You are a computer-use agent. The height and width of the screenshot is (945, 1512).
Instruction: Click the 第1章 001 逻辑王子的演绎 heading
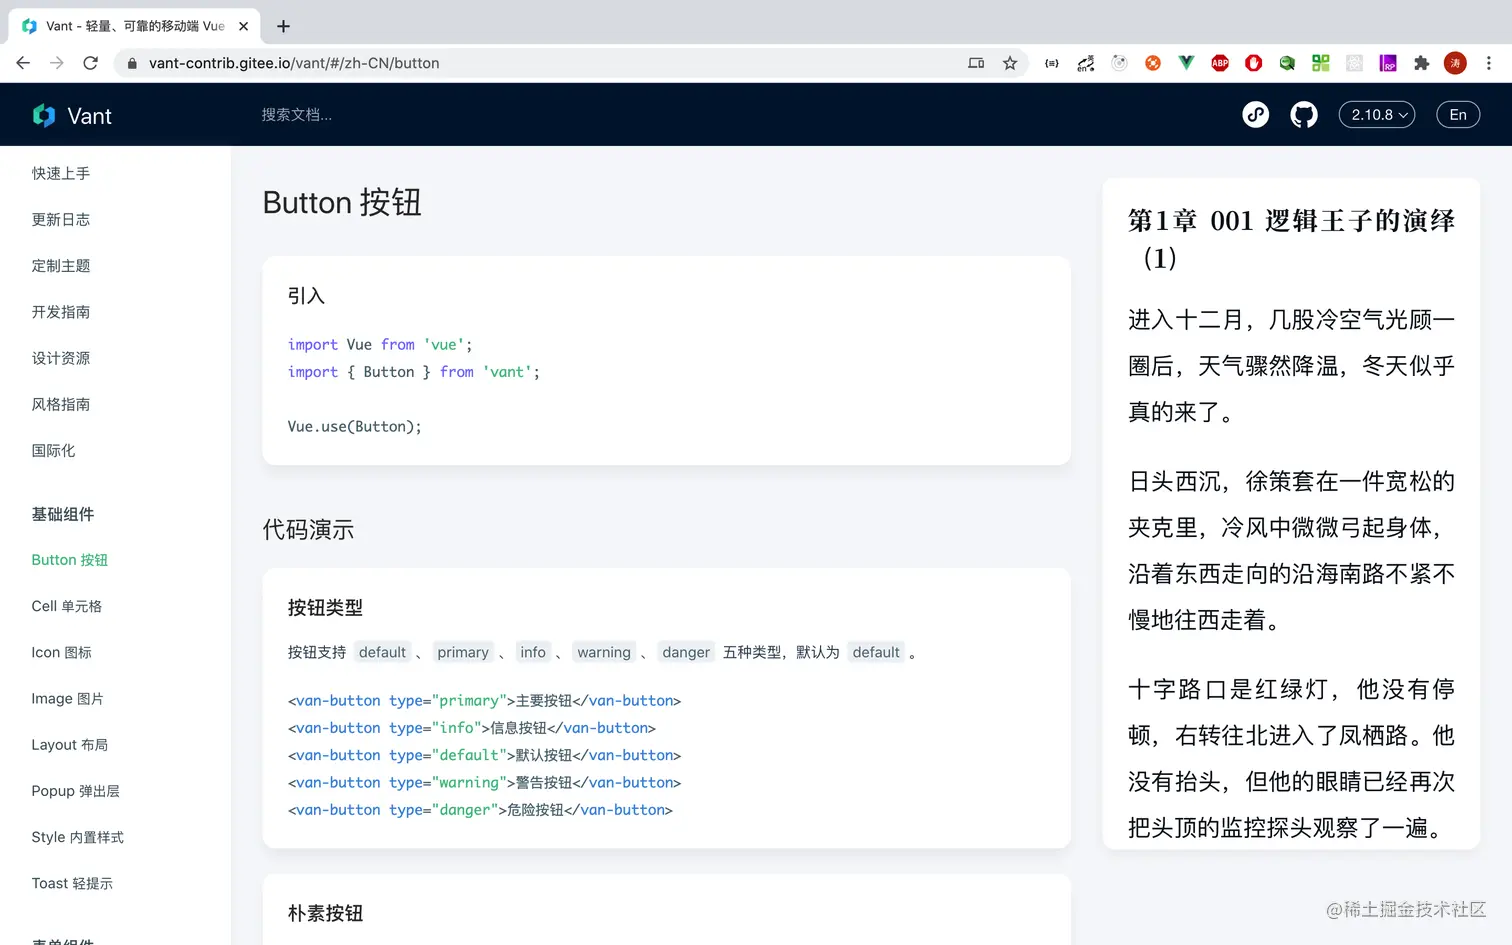pyautogui.click(x=1291, y=239)
